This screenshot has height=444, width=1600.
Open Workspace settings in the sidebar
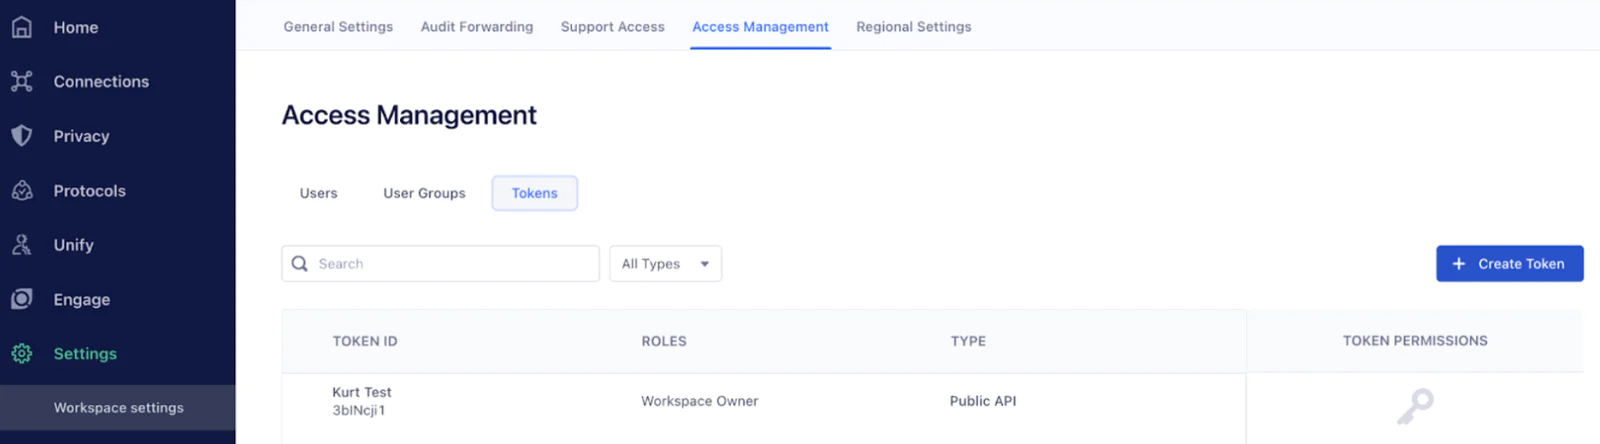click(118, 408)
